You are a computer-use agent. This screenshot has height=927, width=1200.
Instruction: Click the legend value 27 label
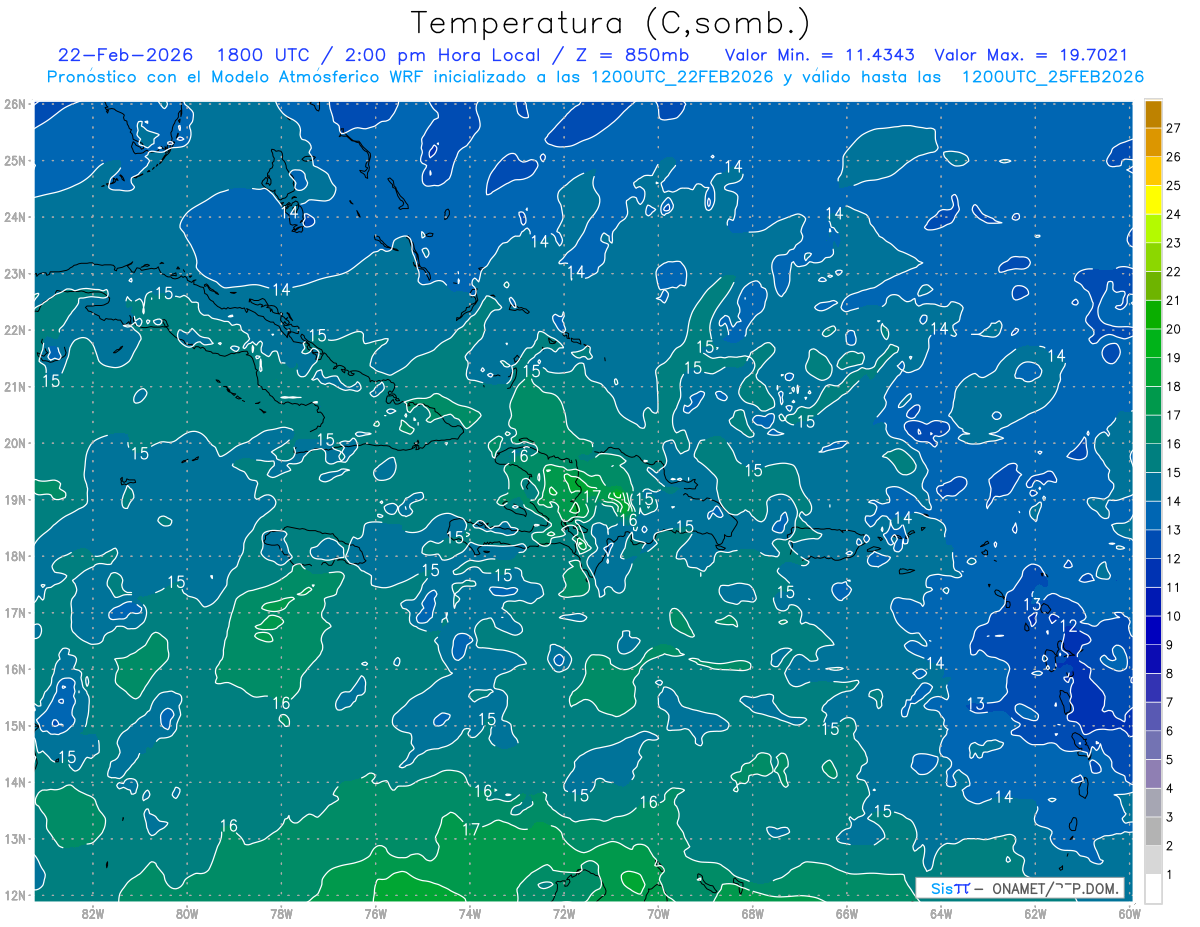click(x=1173, y=128)
